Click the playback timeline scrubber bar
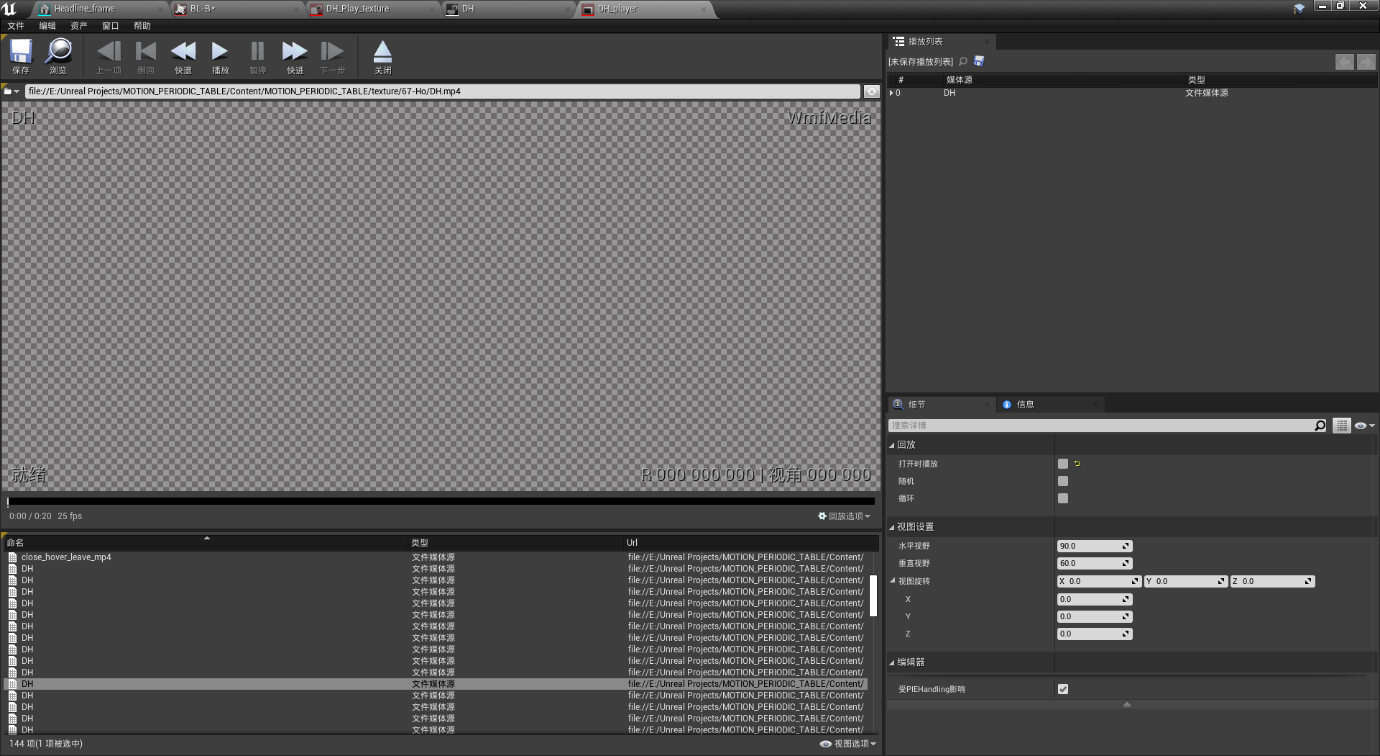 (x=441, y=502)
